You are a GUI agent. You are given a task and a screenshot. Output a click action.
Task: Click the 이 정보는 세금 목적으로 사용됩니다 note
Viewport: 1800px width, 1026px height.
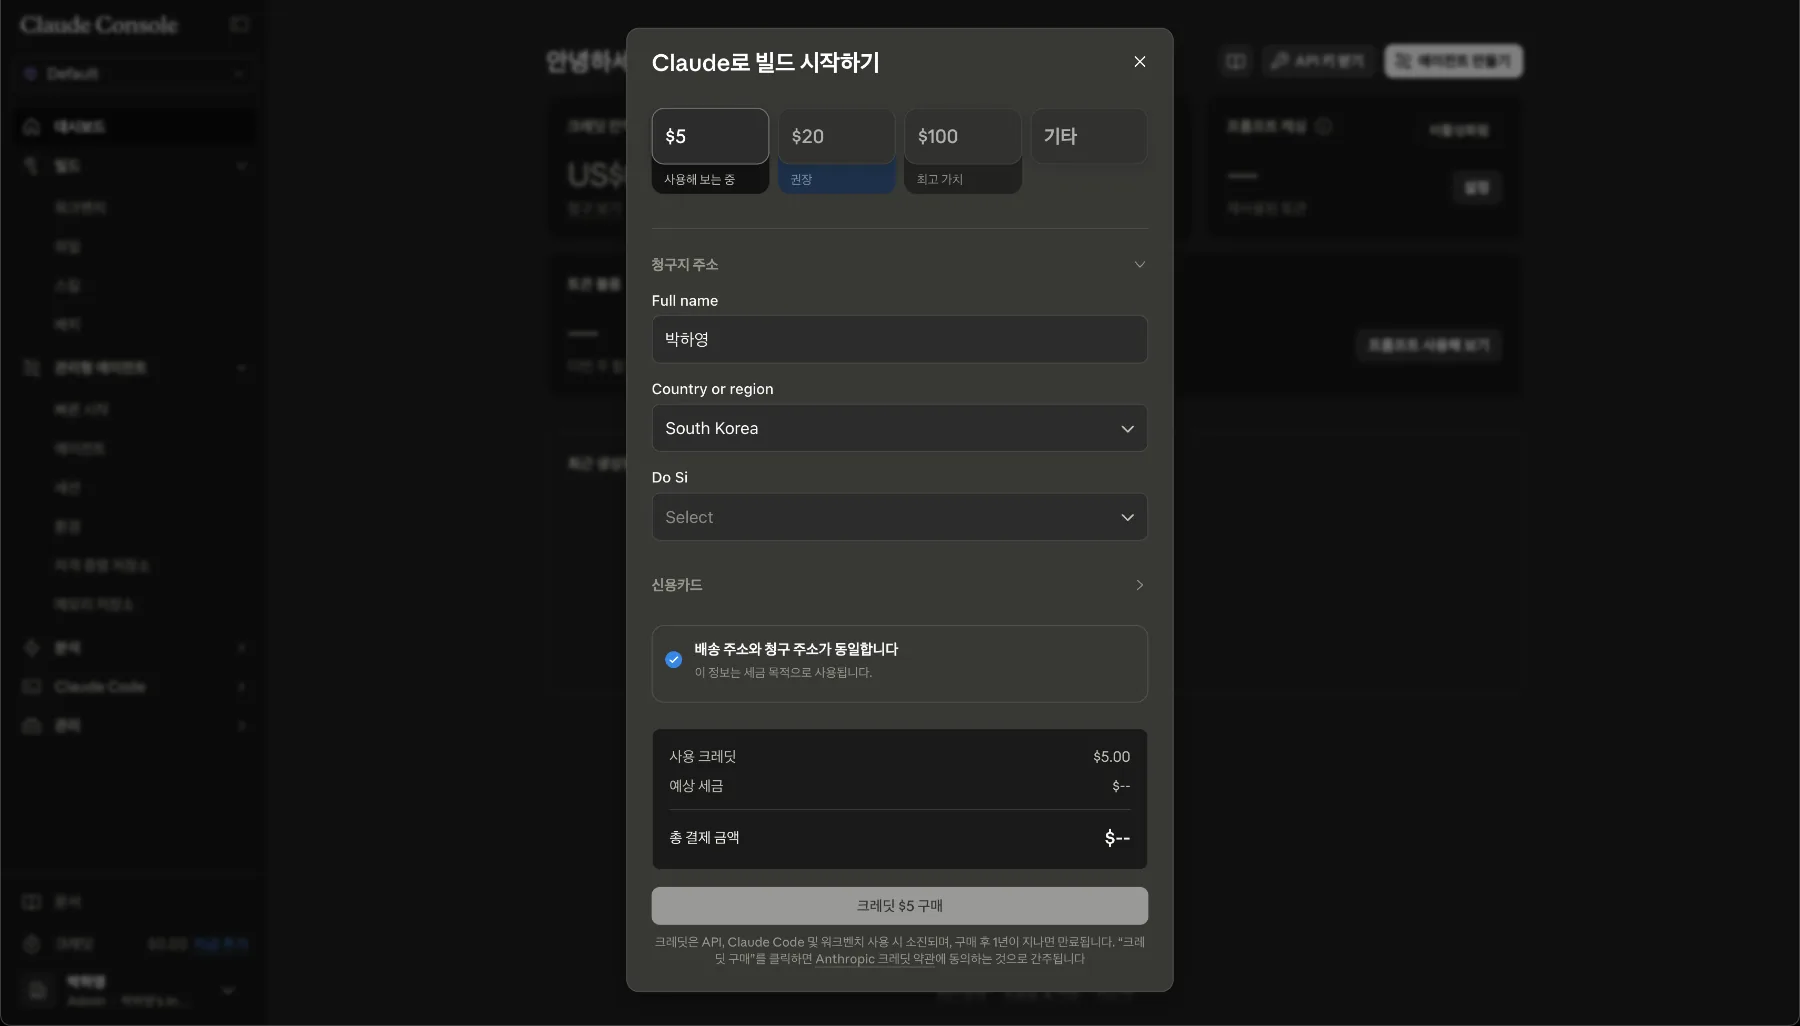(x=783, y=673)
